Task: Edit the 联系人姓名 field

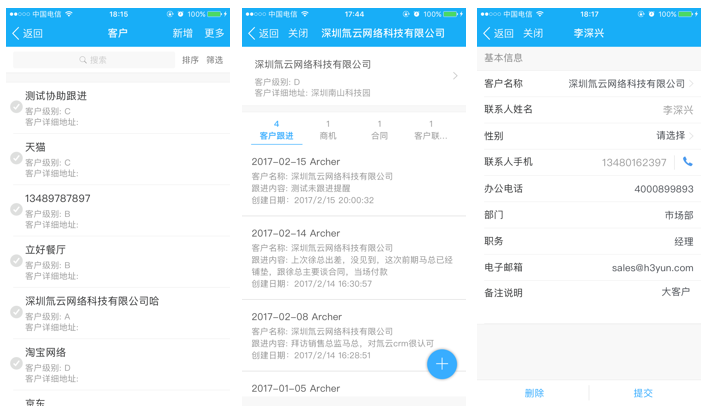Action: pos(589,109)
